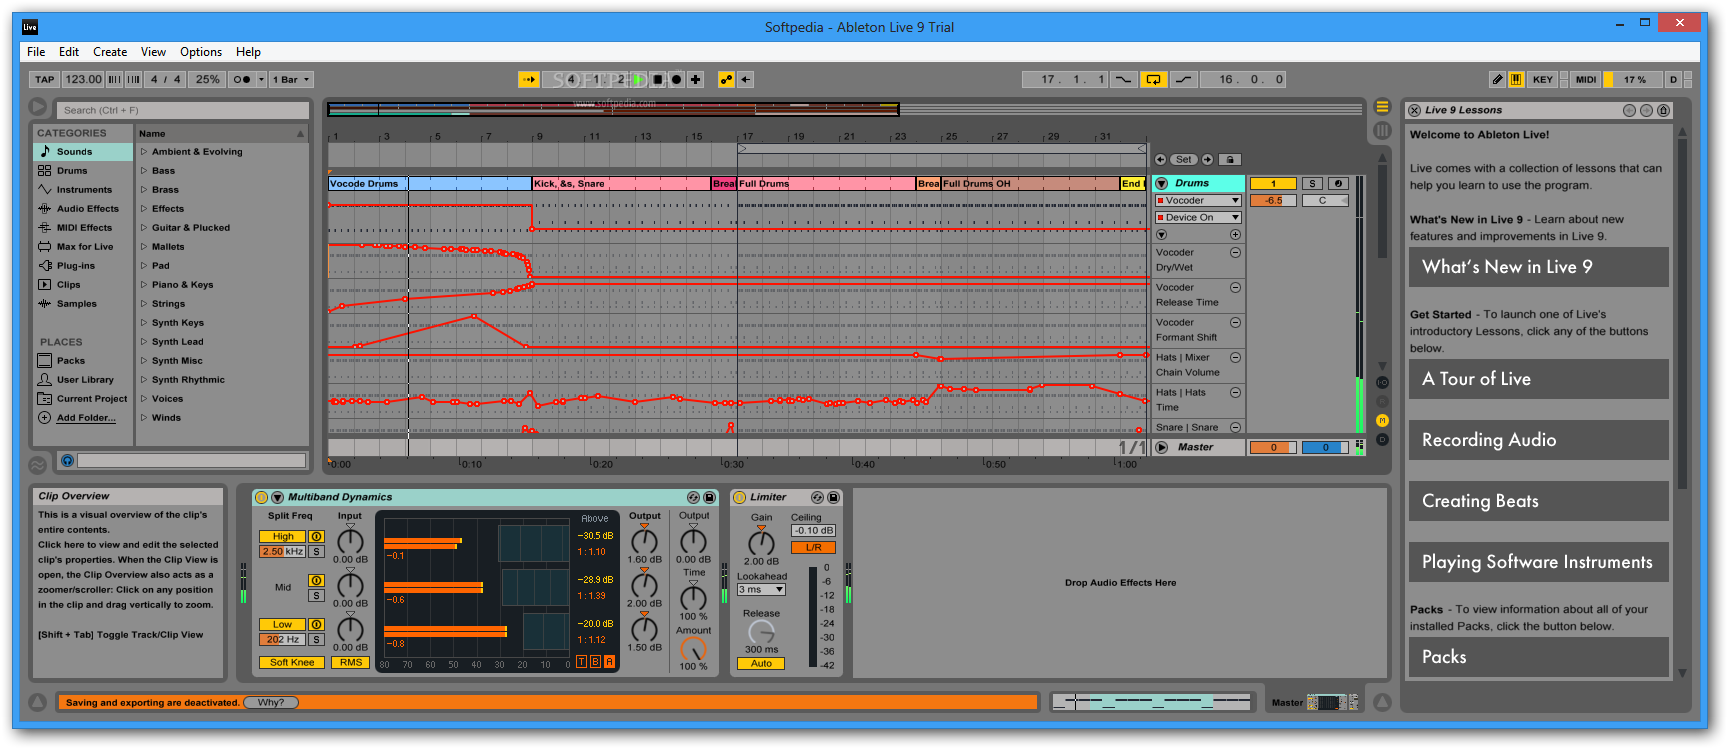Close the Live 9 Lessons panel
This screenshot has height=749, width=1728.
click(x=1414, y=110)
